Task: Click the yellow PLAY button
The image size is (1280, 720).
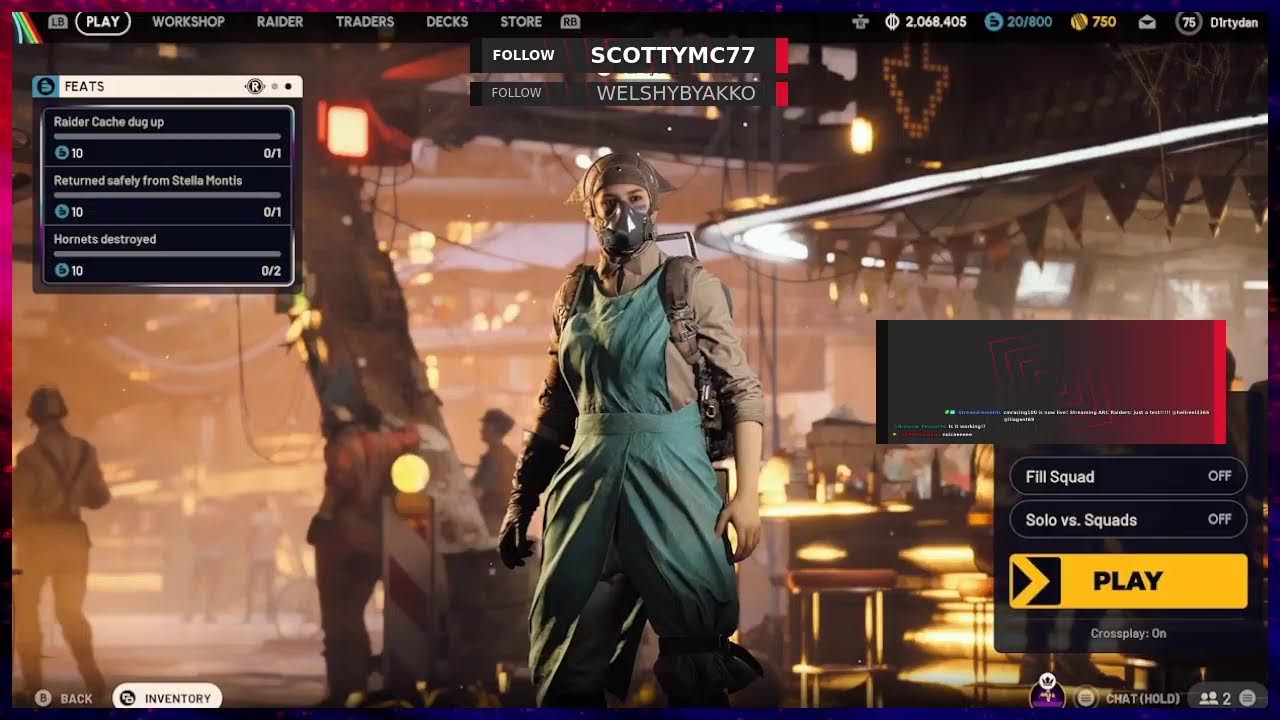Action: point(1128,581)
